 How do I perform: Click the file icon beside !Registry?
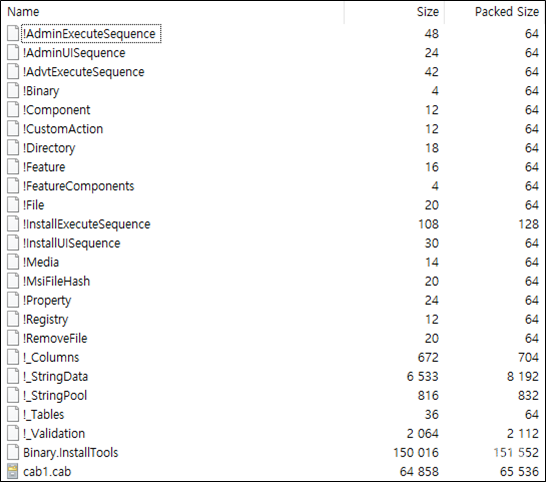(x=13, y=319)
